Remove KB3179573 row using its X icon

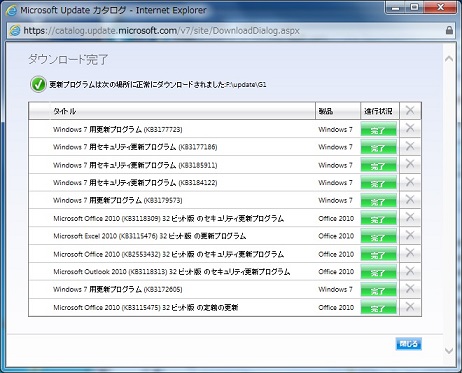(x=410, y=199)
